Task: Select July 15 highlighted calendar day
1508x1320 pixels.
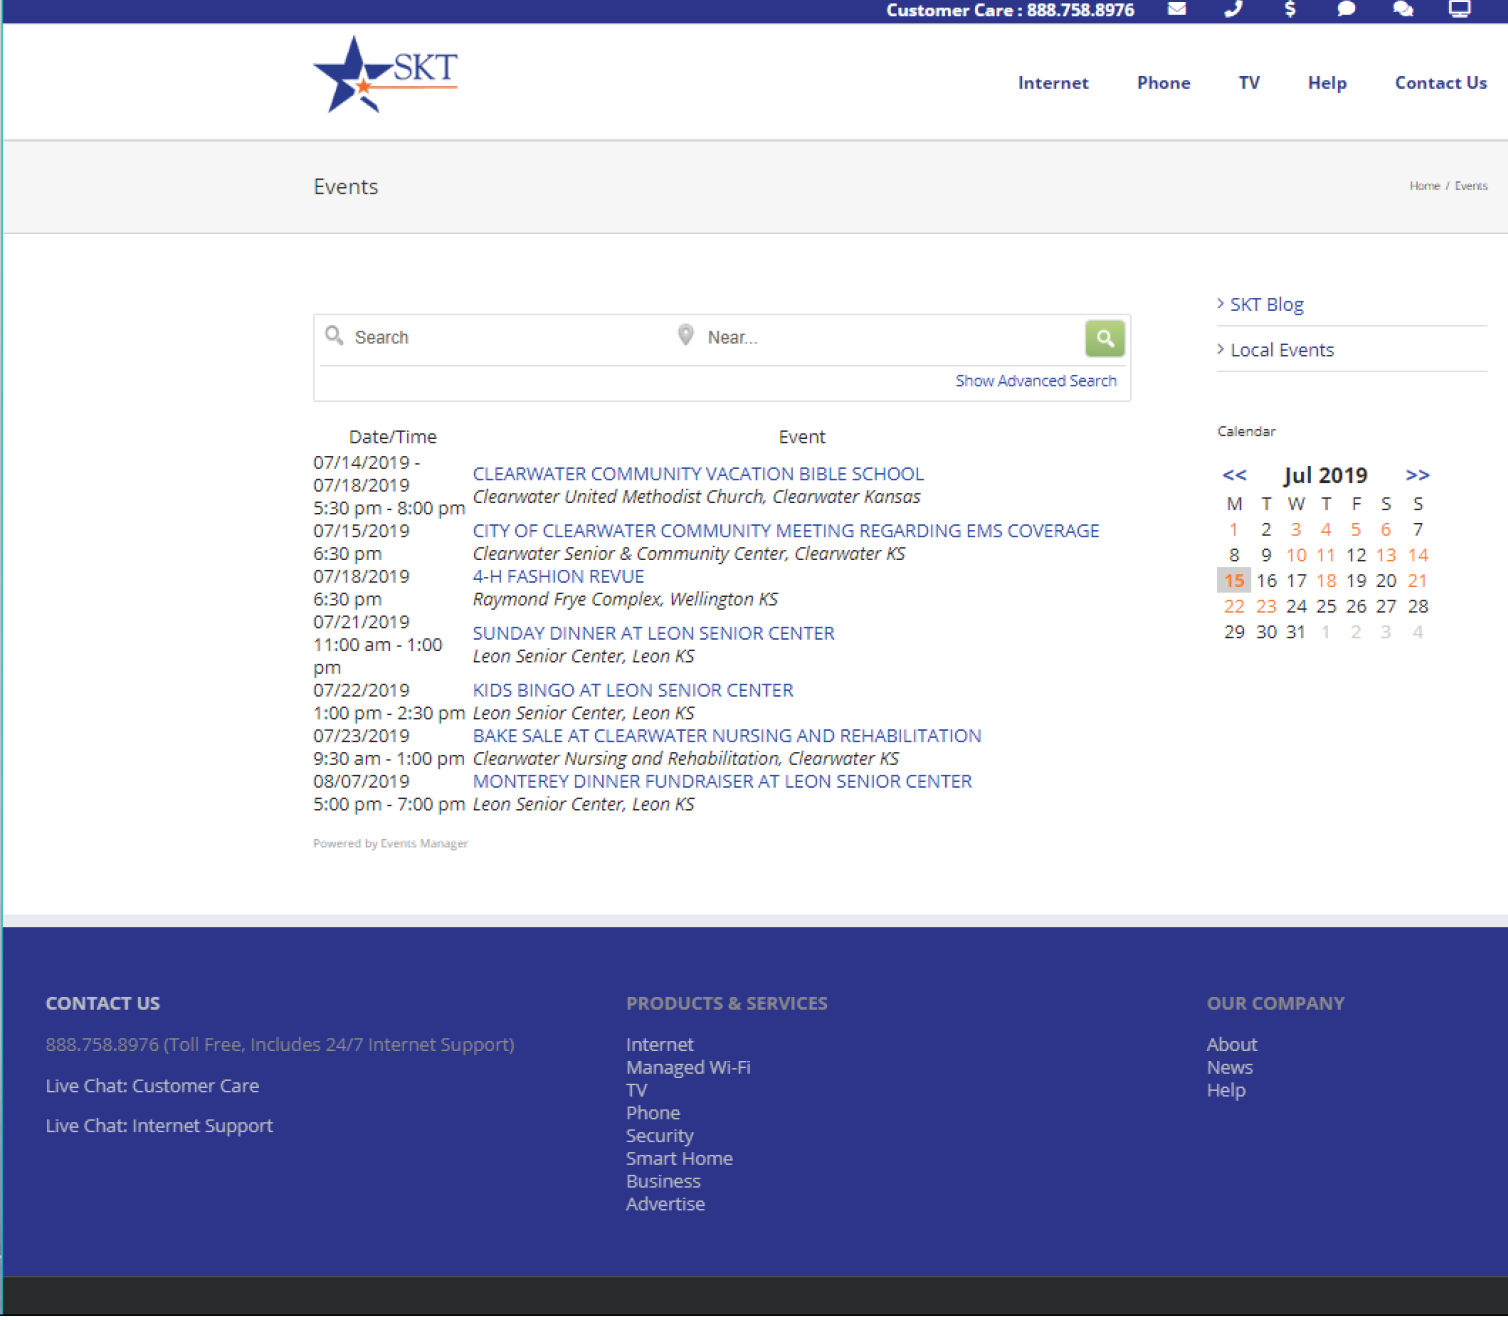Action: (1234, 581)
